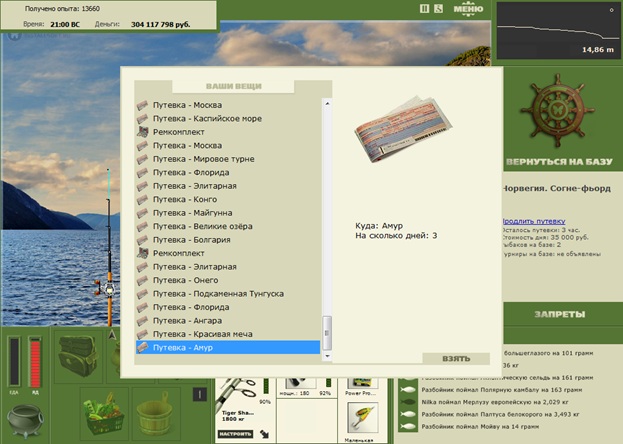The height and width of the screenshot is (444, 623).
Task: Click the wooden bucket icon
Action: click(155, 414)
